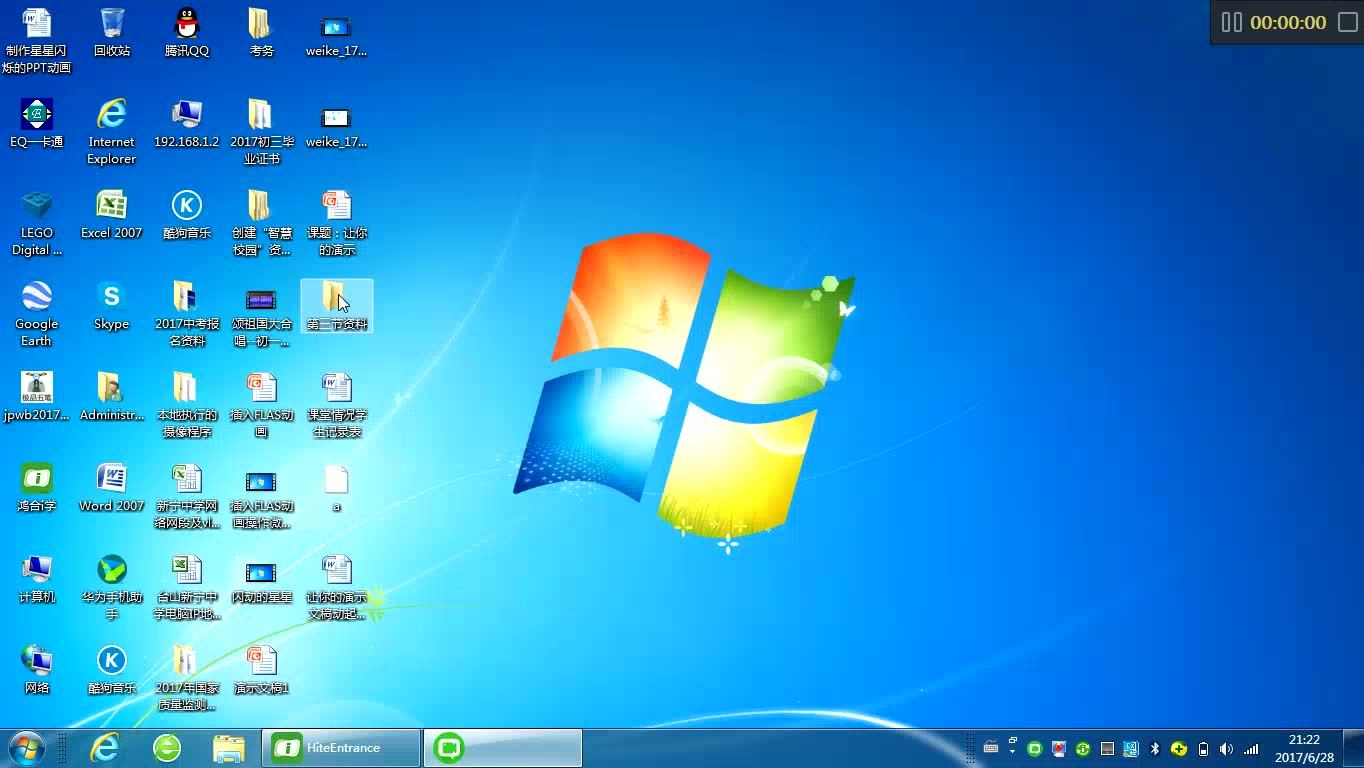Select the 插入FLAS动画 presentation file
Image resolution: width=1364 pixels, height=768 pixels.
coord(261,405)
